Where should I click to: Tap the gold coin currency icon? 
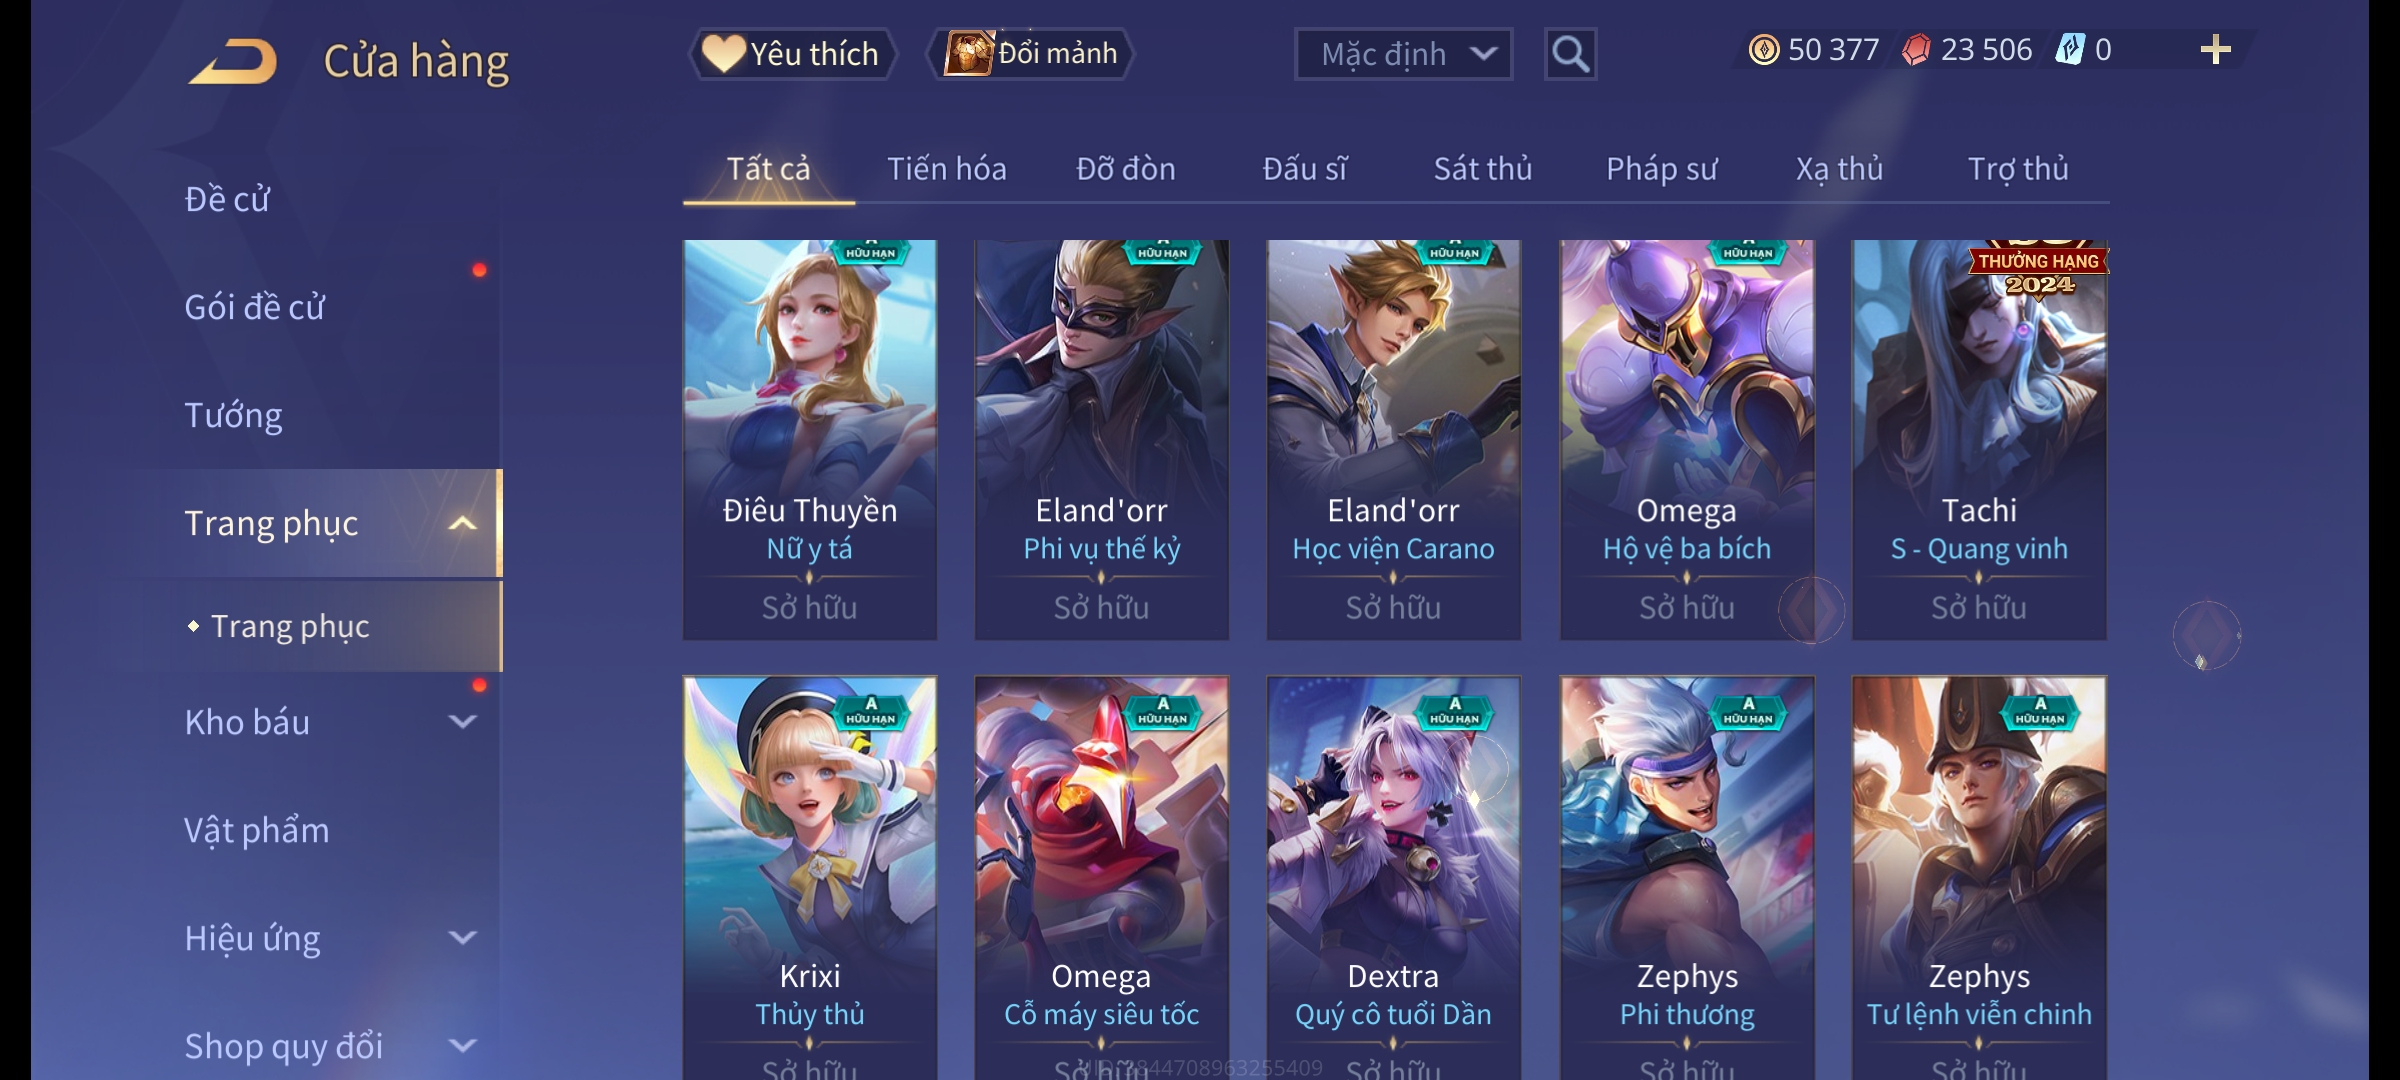1764,50
